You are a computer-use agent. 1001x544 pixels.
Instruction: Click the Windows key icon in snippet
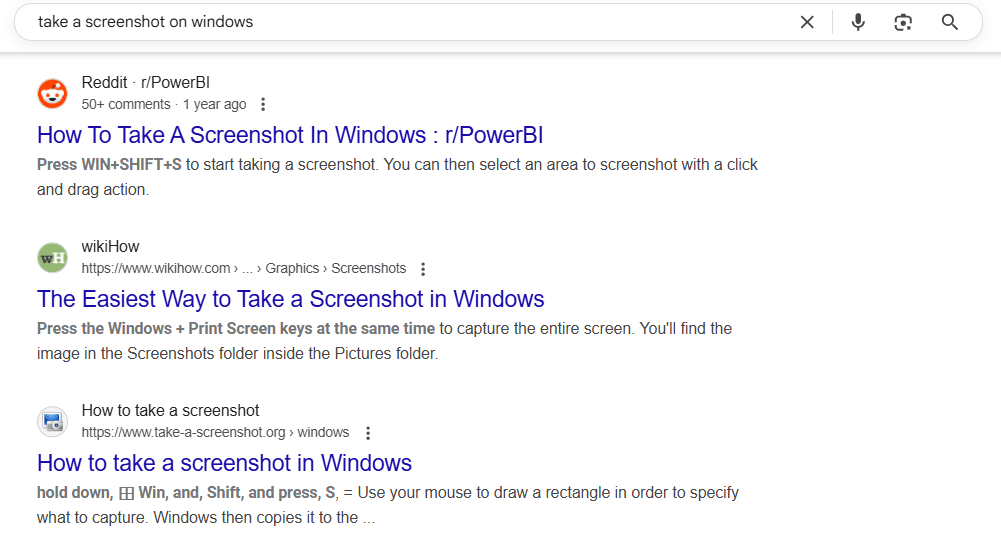click(x=126, y=494)
